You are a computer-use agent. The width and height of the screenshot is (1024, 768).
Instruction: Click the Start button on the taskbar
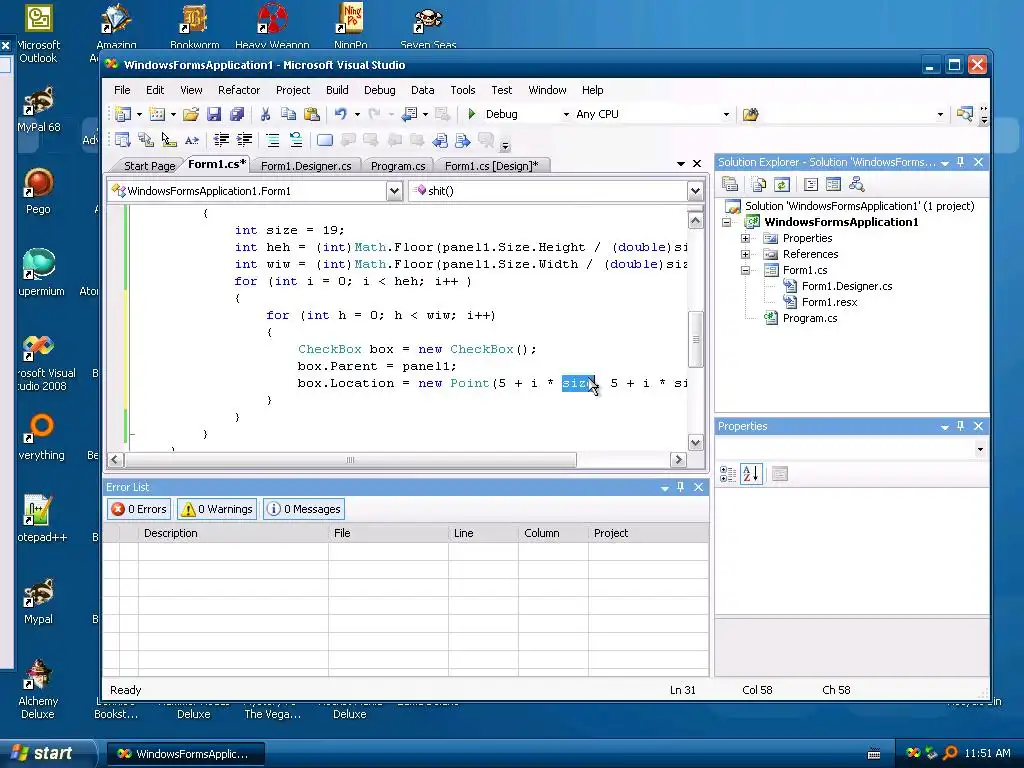point(47,754)
